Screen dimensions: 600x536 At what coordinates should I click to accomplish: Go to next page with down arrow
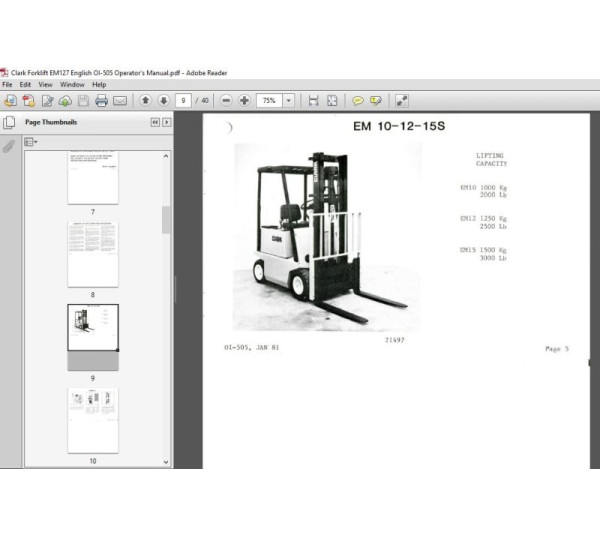(x=163, y=101)
